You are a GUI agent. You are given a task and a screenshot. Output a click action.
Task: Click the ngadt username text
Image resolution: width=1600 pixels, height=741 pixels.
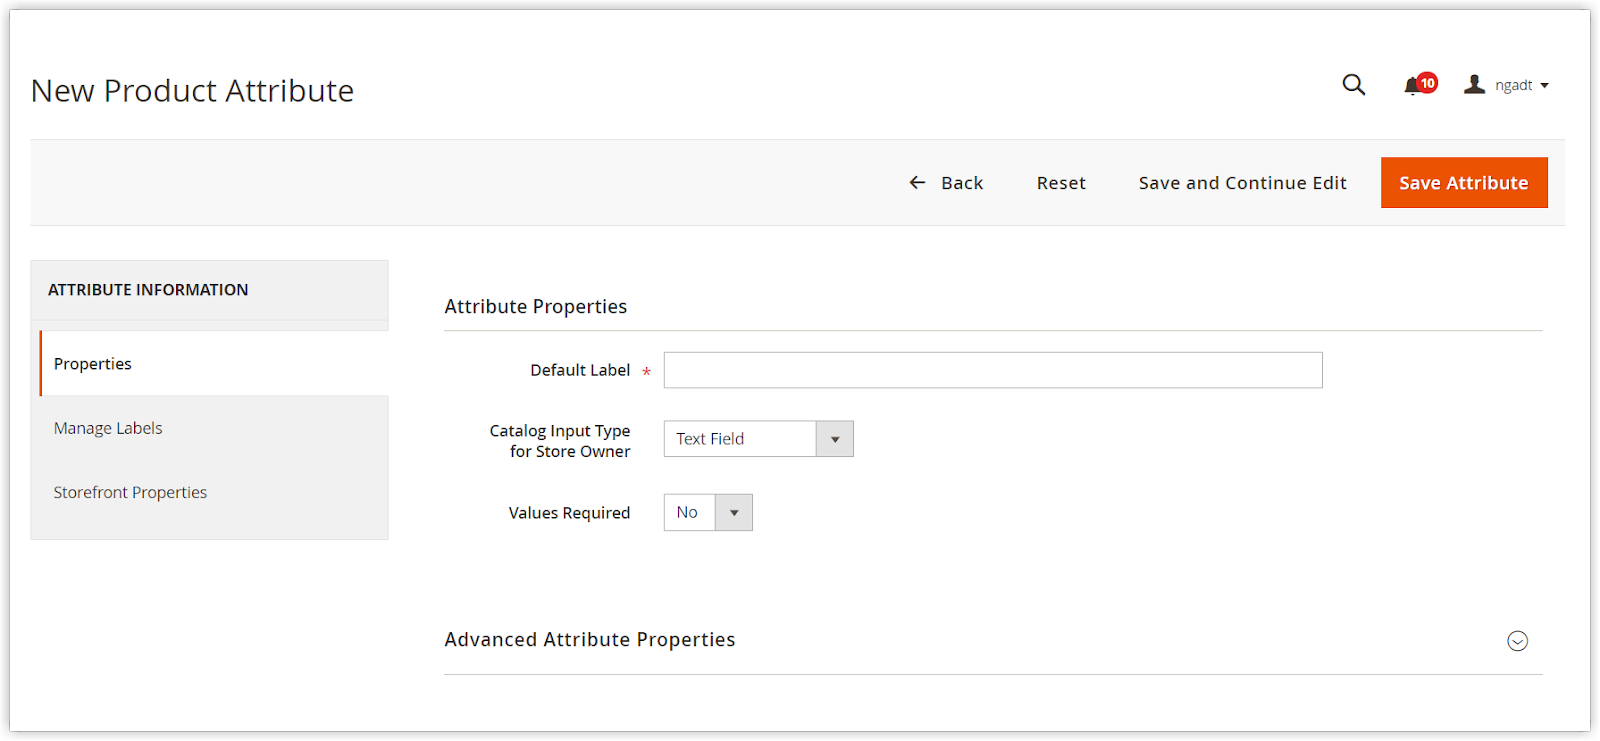1513,86
